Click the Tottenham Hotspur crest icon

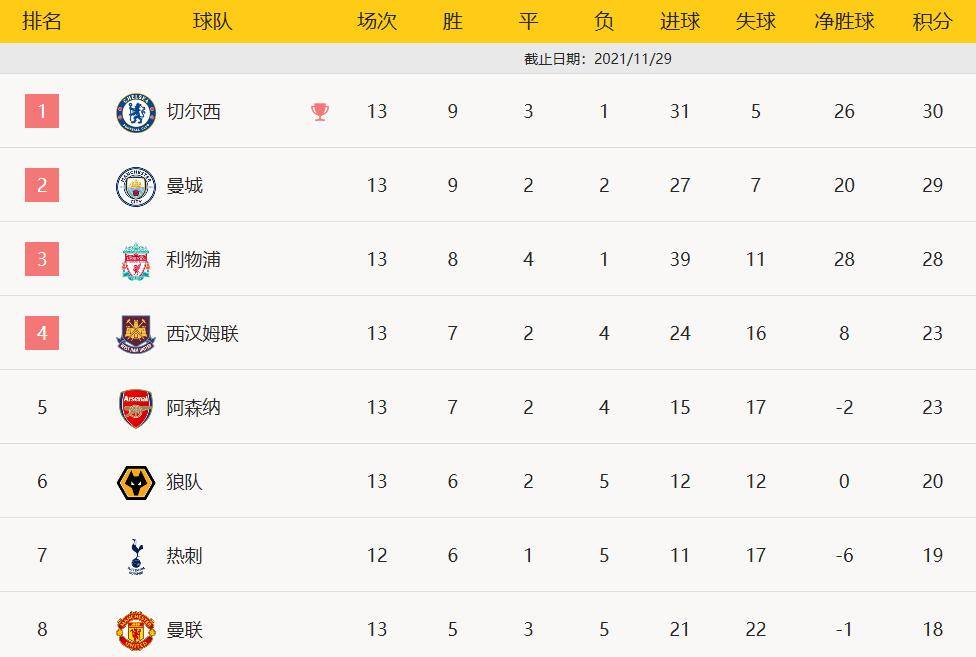coord(136,556)
